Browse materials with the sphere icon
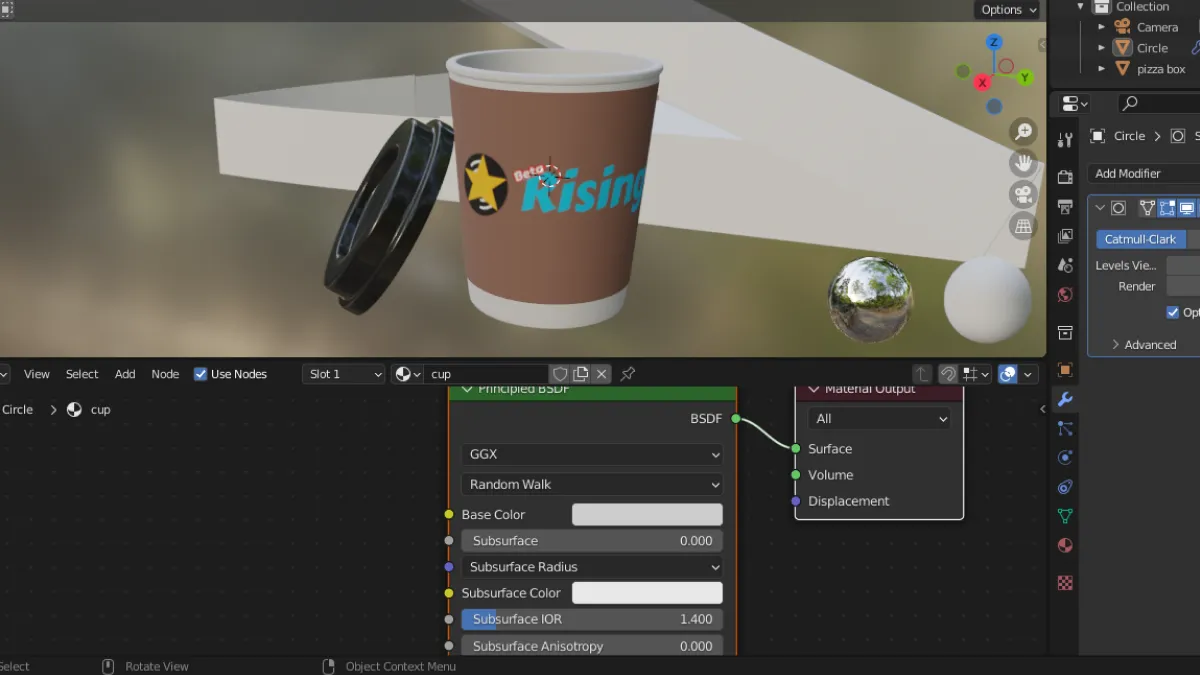This screenshot has height=675, width=1201. click(407, 374)
